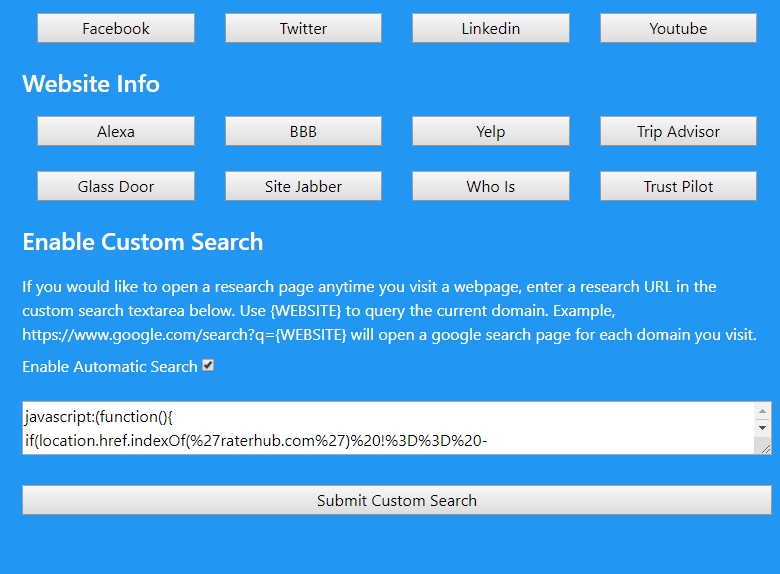Click the Site Jabber button

pyautogui.click(x=303, y=186)
